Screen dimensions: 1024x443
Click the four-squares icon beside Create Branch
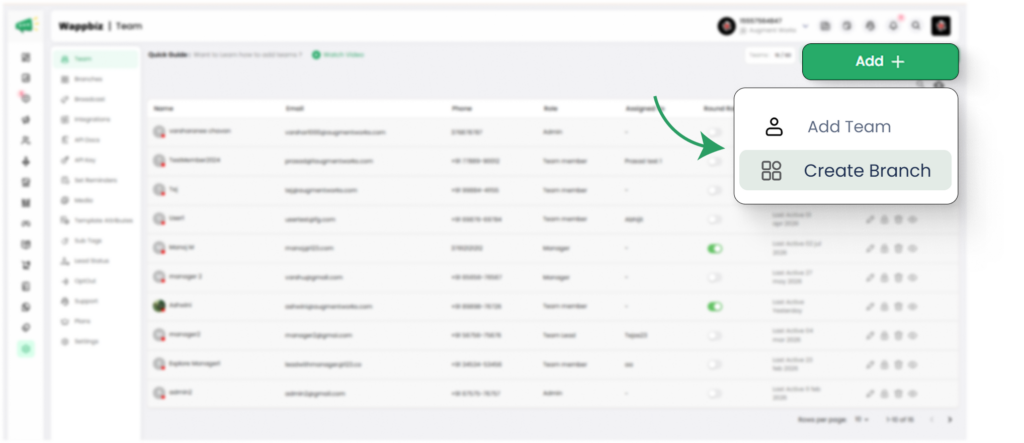coord(771,171)
